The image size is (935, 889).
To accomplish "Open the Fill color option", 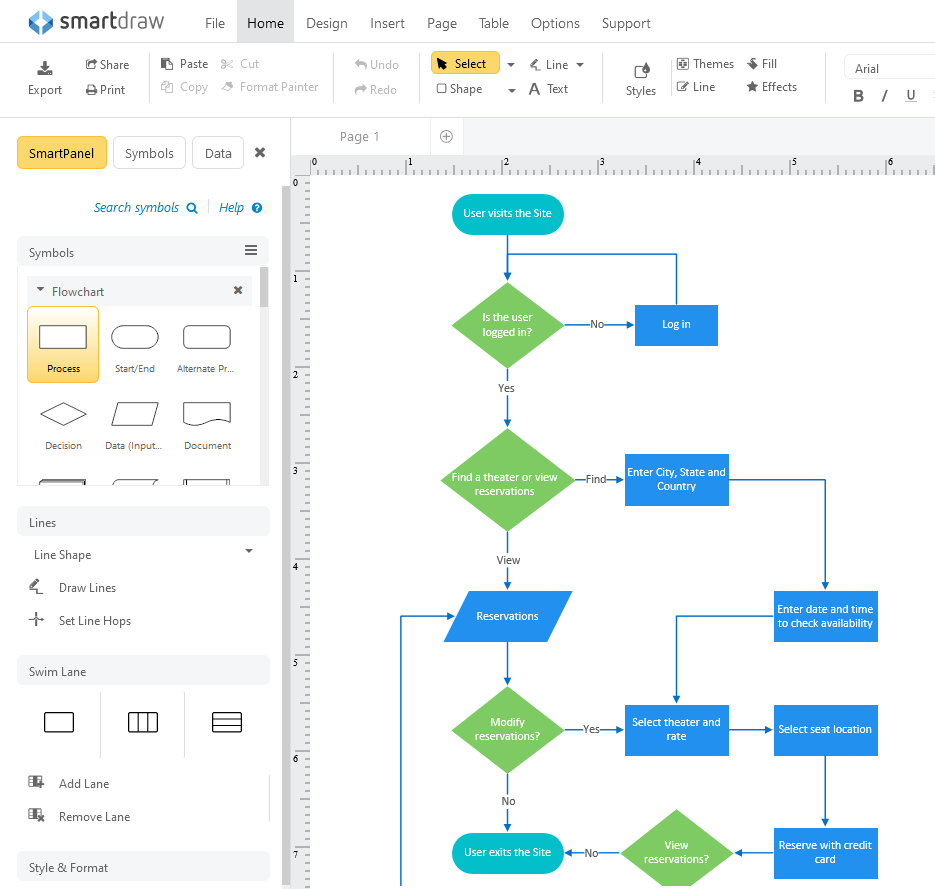I will (x=762, y=64).
